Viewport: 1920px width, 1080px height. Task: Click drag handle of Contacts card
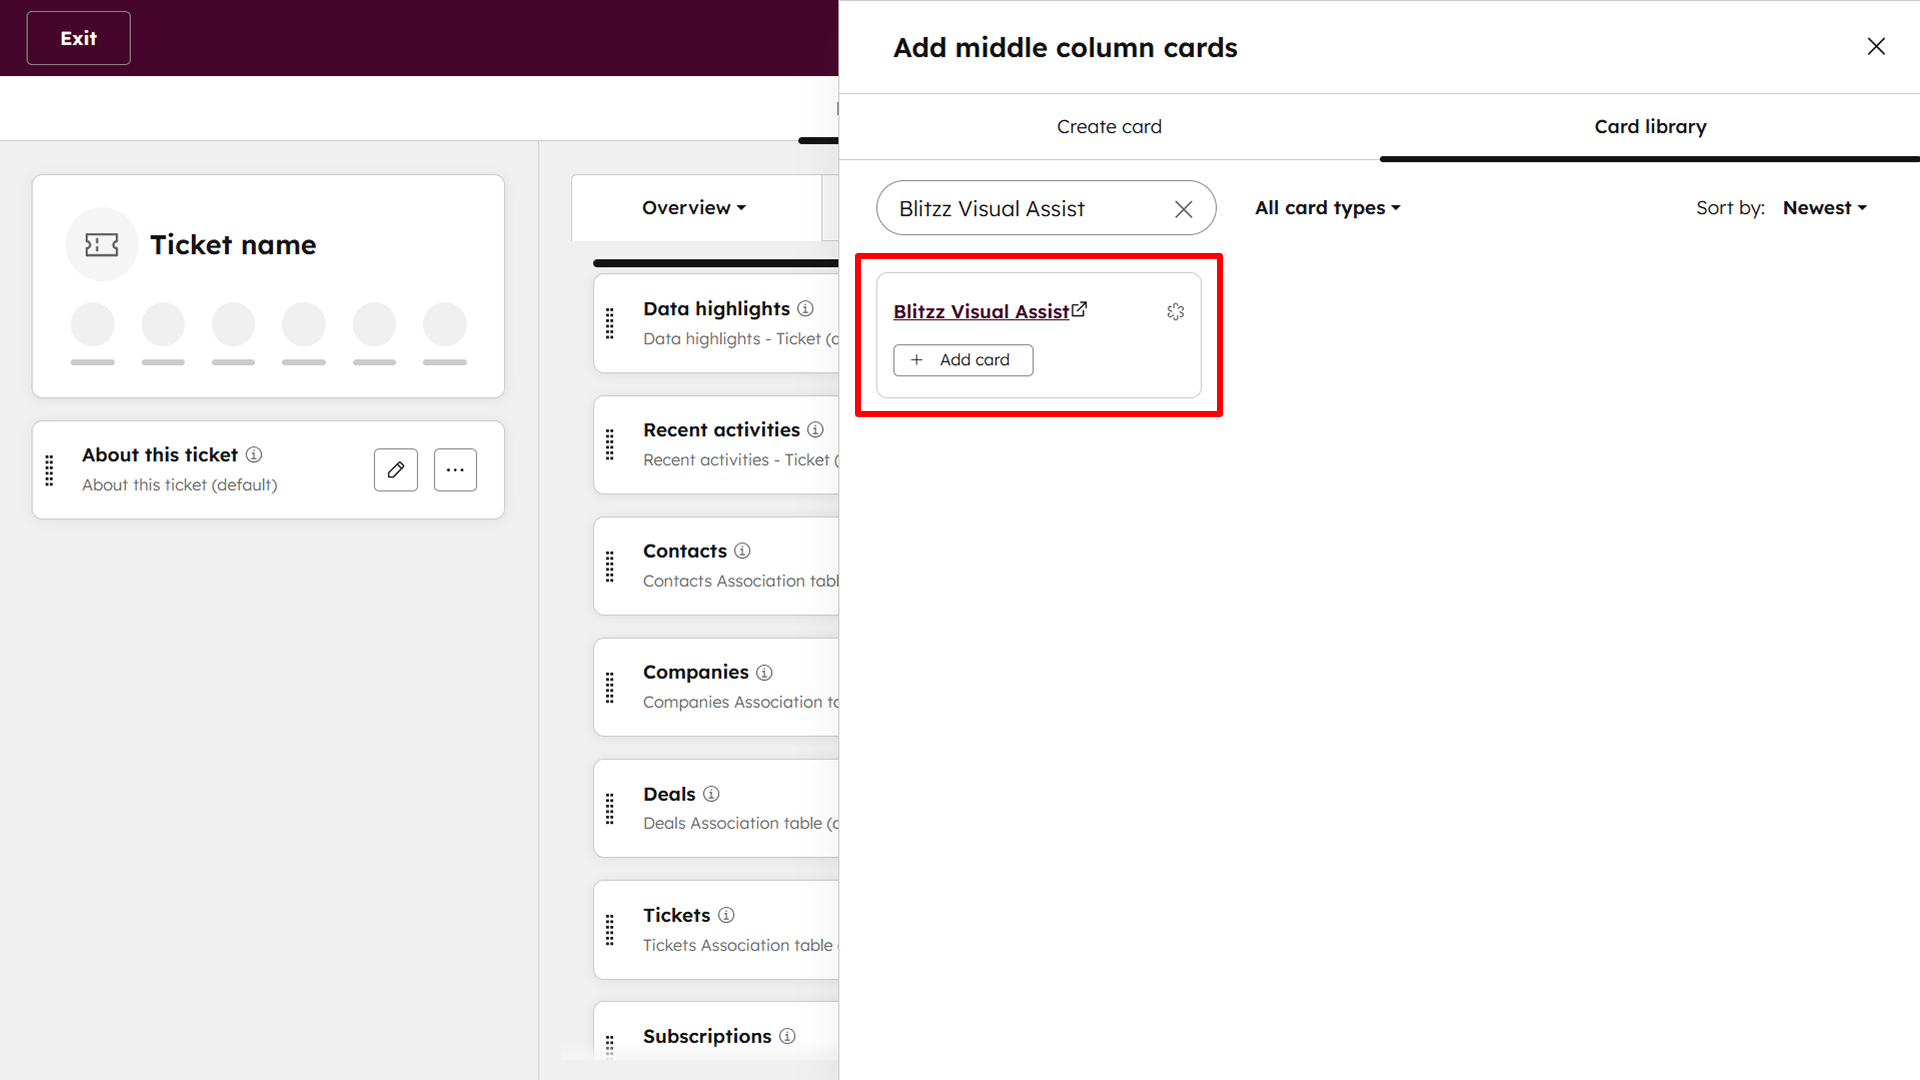click(610, 567)
